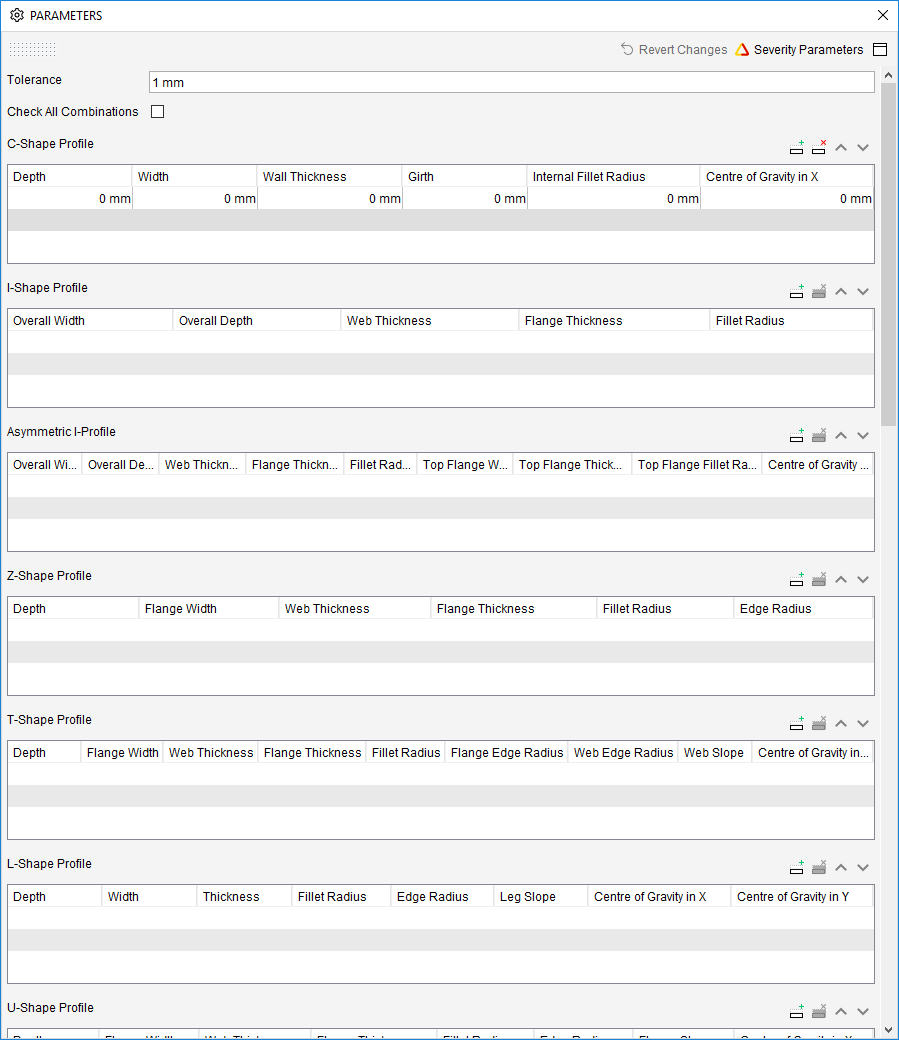Edit C-Shape Internal Fillet Radius value cell
The height and width of the screenshot is (1040, 899).
(x=614, y=198)
